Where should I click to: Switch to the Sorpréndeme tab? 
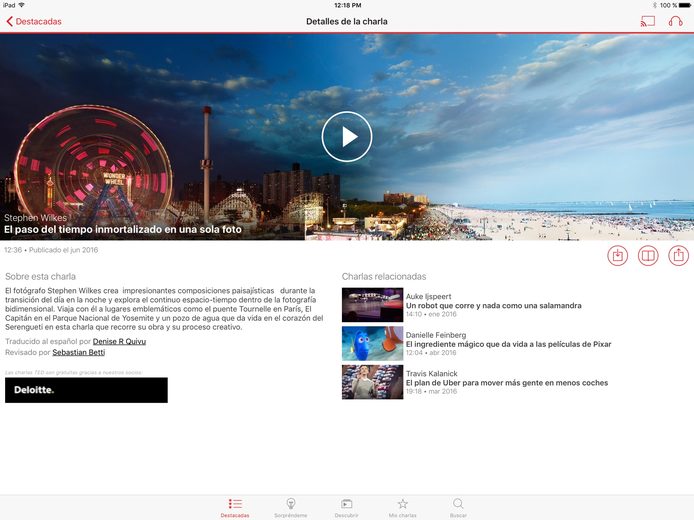pyautogui.click(x=291, y=508)
